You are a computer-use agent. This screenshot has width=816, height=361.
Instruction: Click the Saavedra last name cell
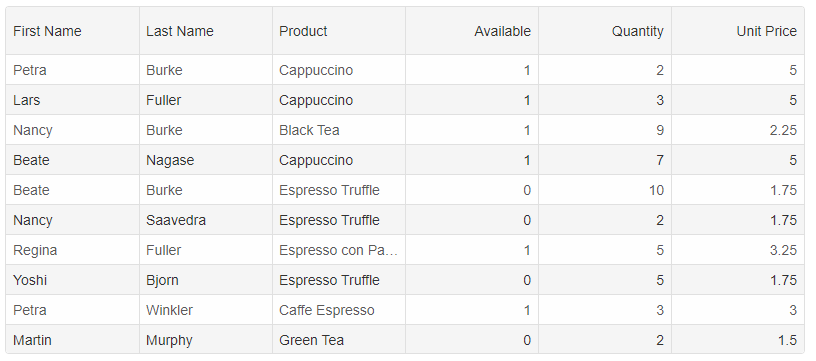(206, 220)
